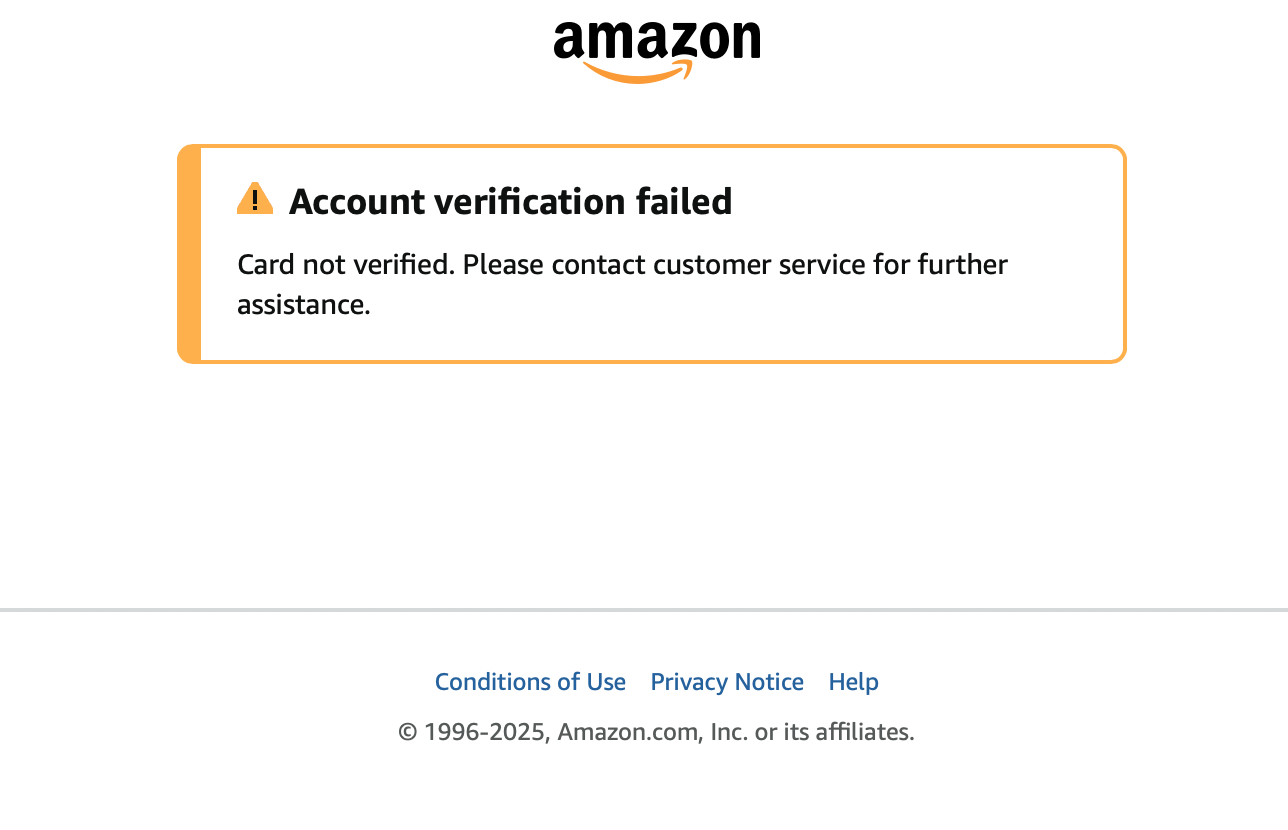
Task: Open the Conditions of Use link
Action: 530,682
